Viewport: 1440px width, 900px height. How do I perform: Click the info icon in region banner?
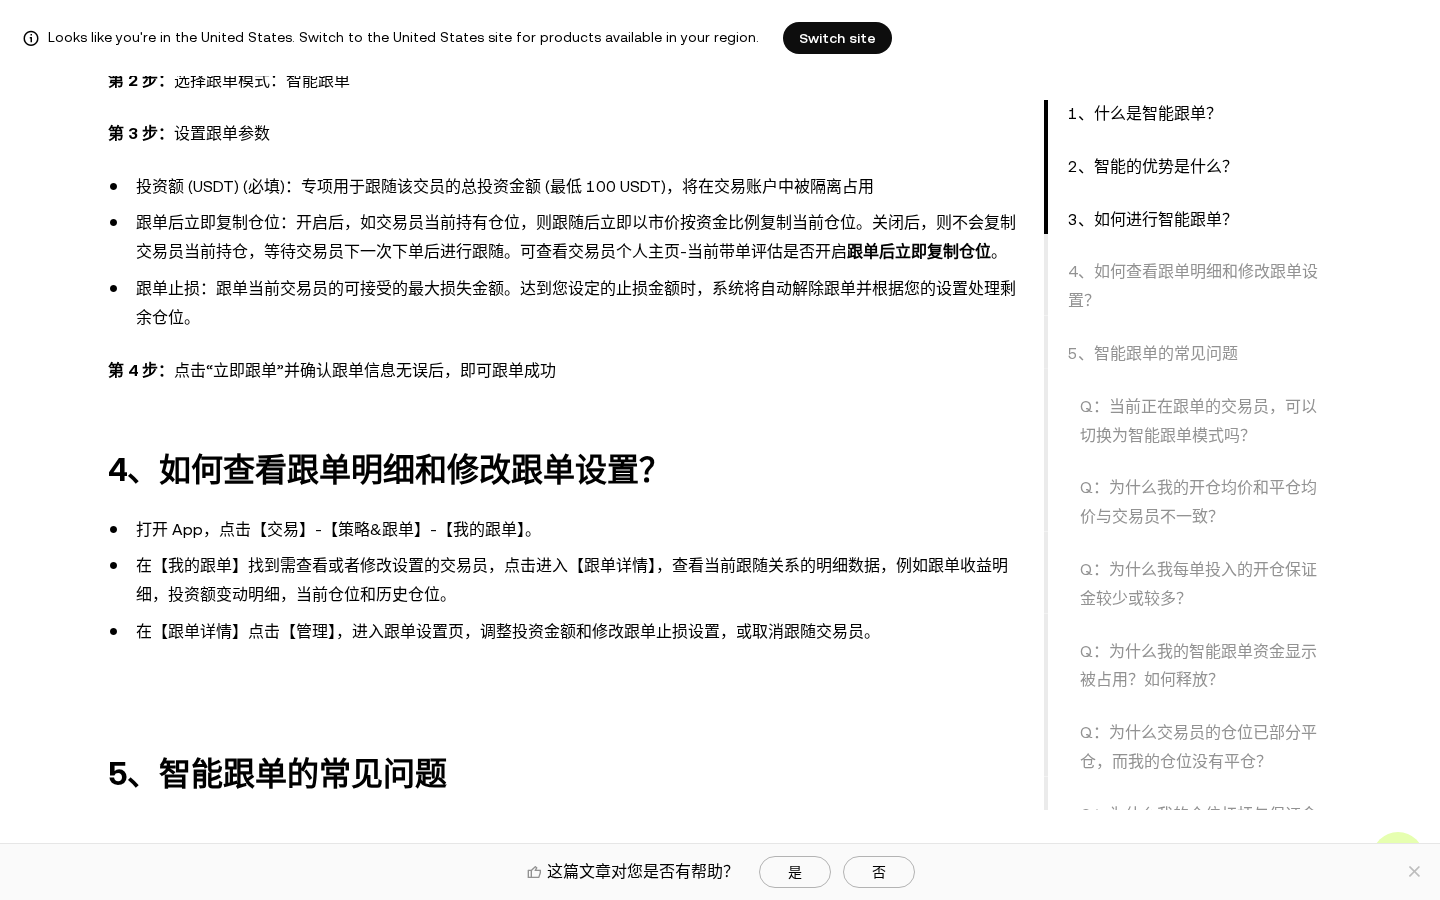point(31,38)
